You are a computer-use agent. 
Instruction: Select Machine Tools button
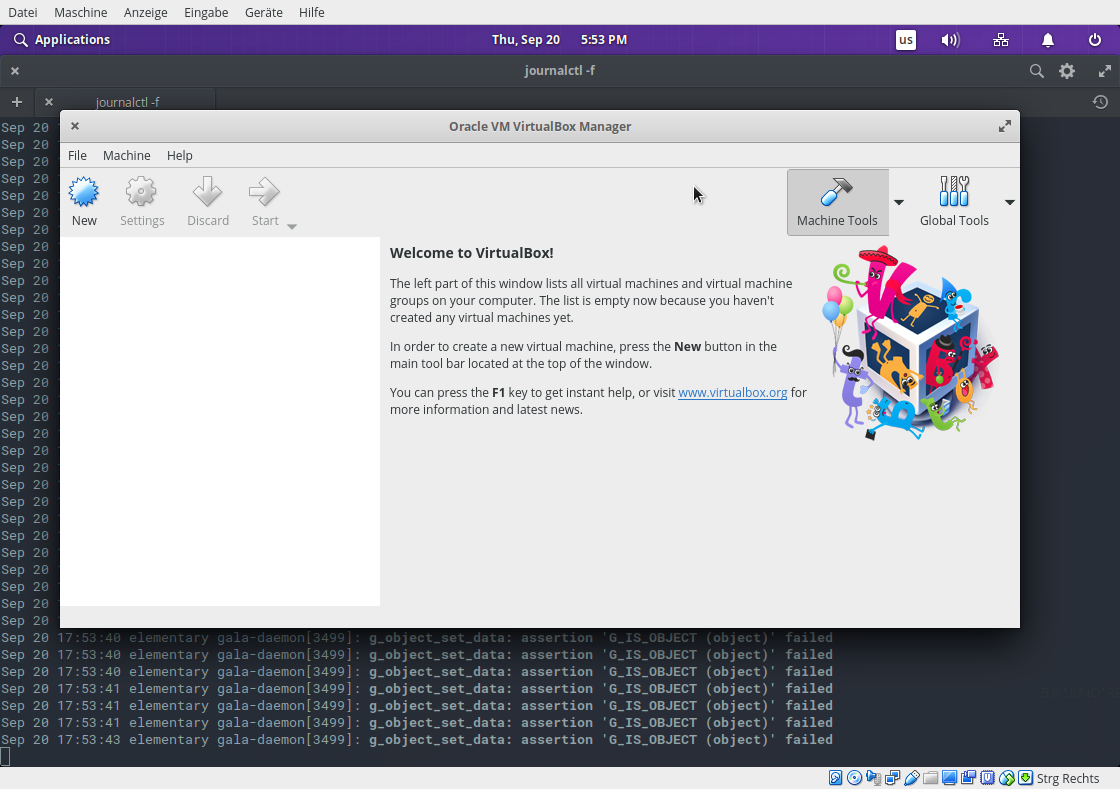coord(837,202)
